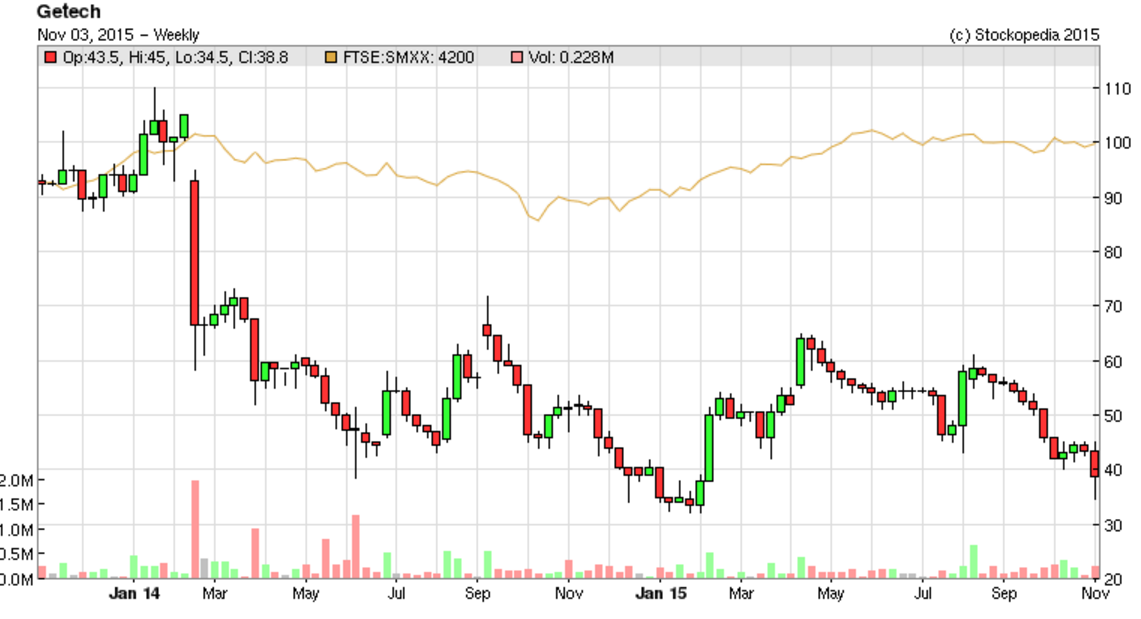Click the Jan 15 x-axis label

tap(662, 595)
